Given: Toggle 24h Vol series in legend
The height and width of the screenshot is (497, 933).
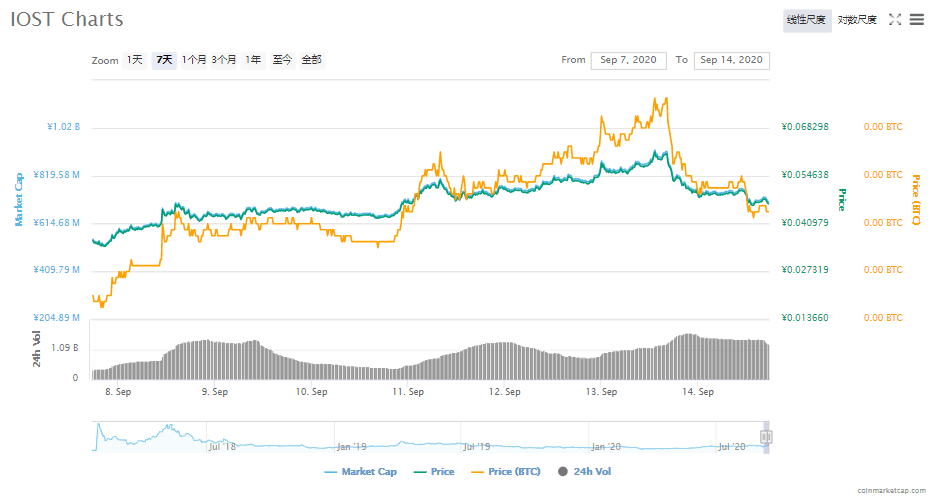Looking at the screenshot, I should [584, 471].
